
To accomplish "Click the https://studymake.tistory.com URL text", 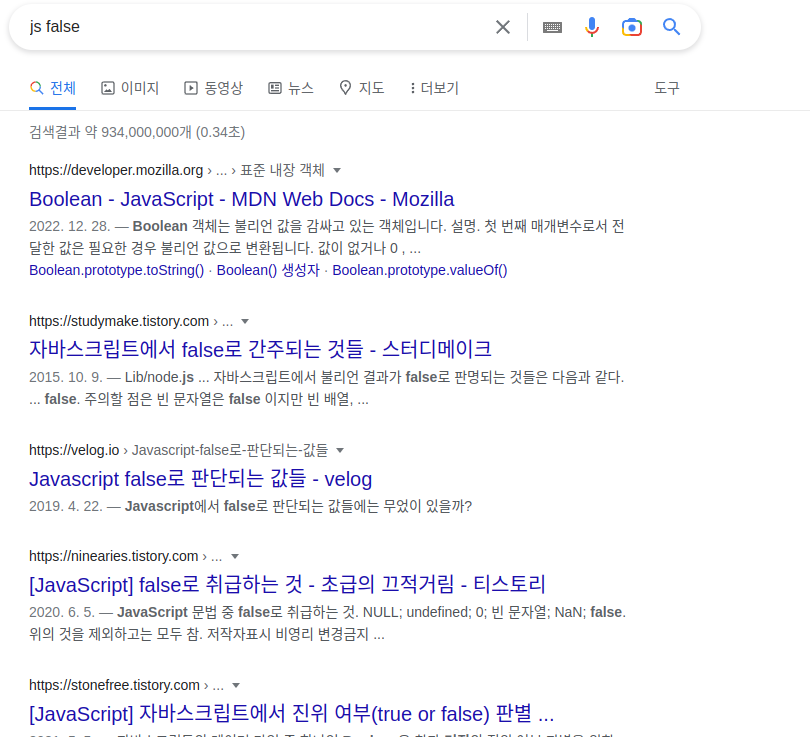I will click(x=119, y=321).
